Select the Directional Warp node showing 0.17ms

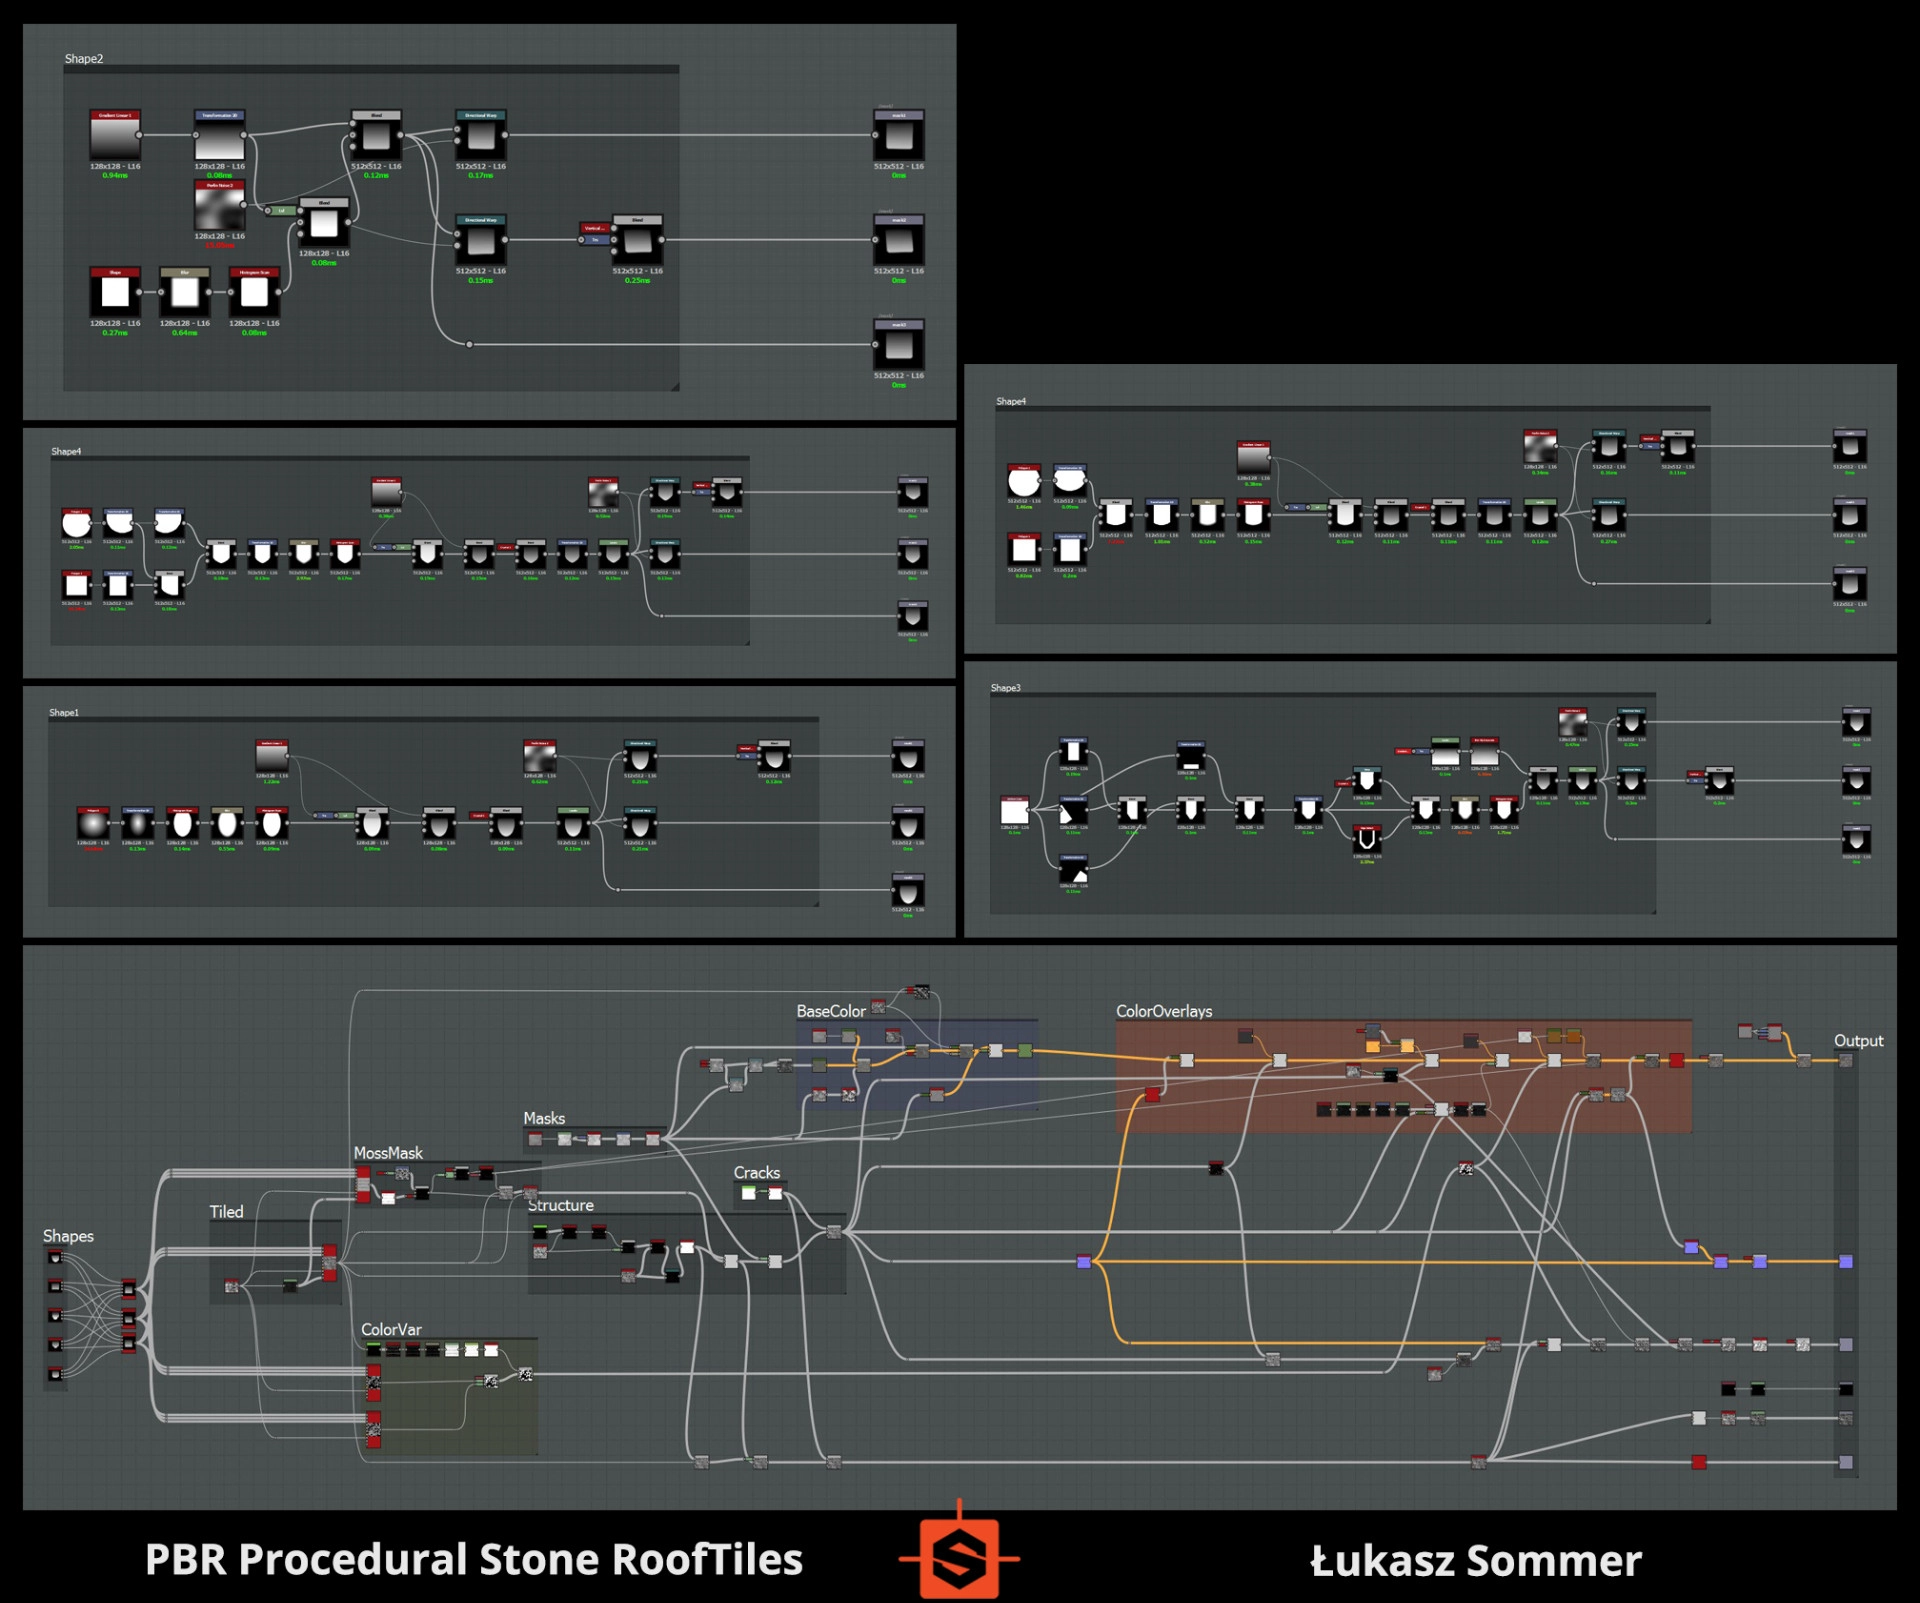tap(481, 136)
